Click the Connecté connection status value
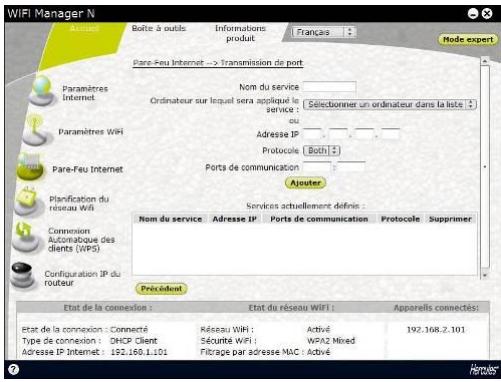501x382 pixels. [x=129, y=330]
